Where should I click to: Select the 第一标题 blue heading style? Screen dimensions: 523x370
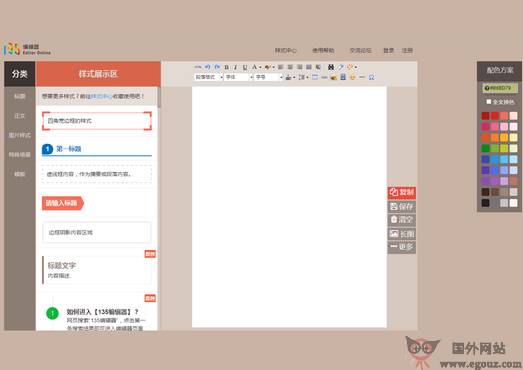[97, 149]
